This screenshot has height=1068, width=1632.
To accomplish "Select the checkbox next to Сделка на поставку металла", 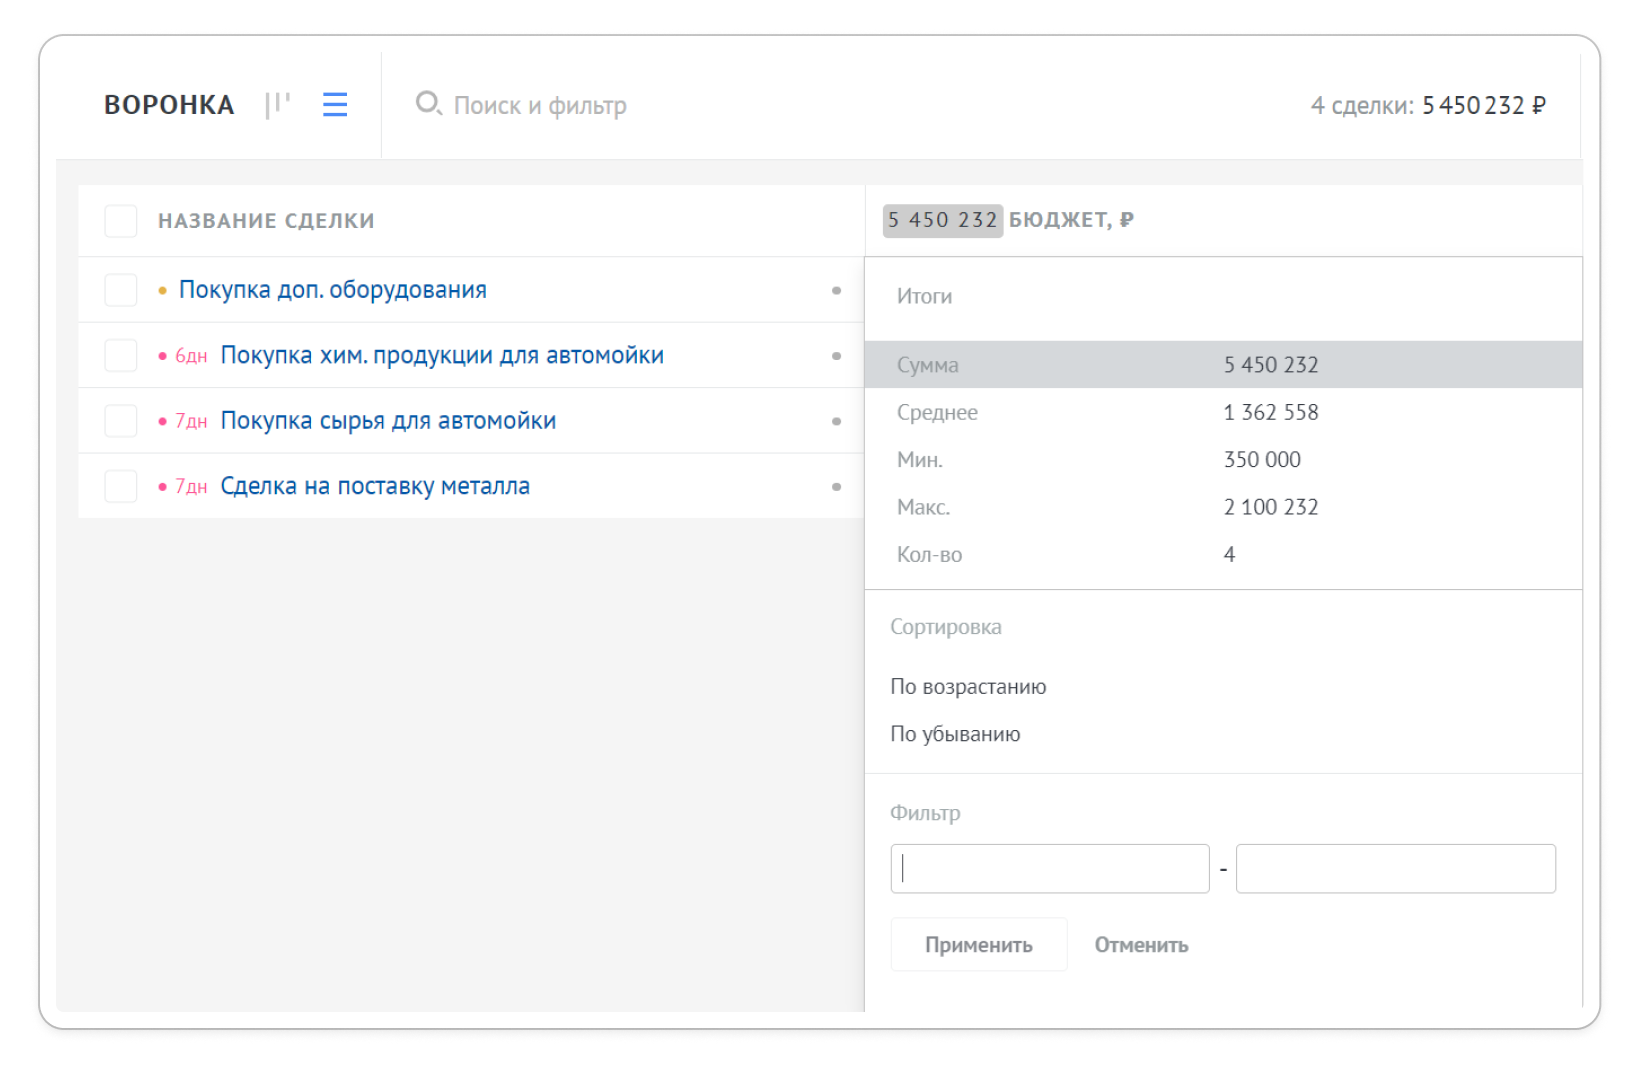I will point(120,486).
